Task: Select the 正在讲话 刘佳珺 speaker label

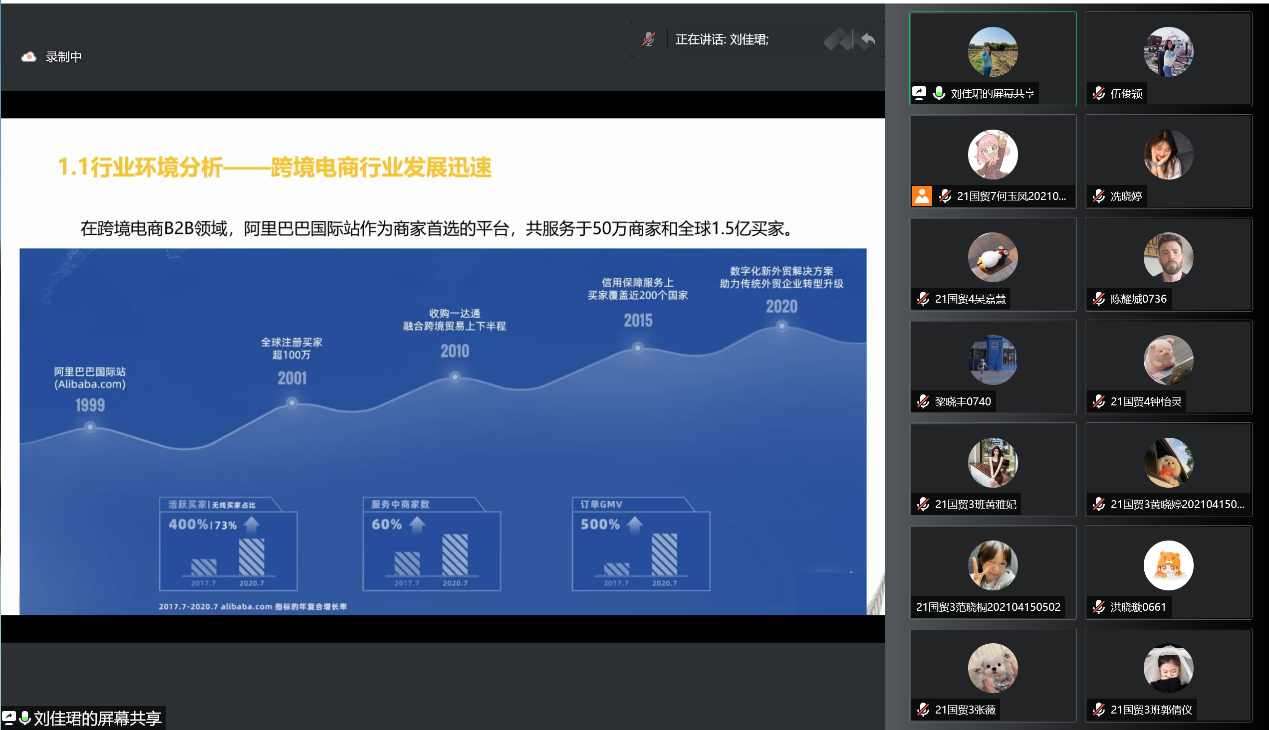Action: click(x=722, y=40)
